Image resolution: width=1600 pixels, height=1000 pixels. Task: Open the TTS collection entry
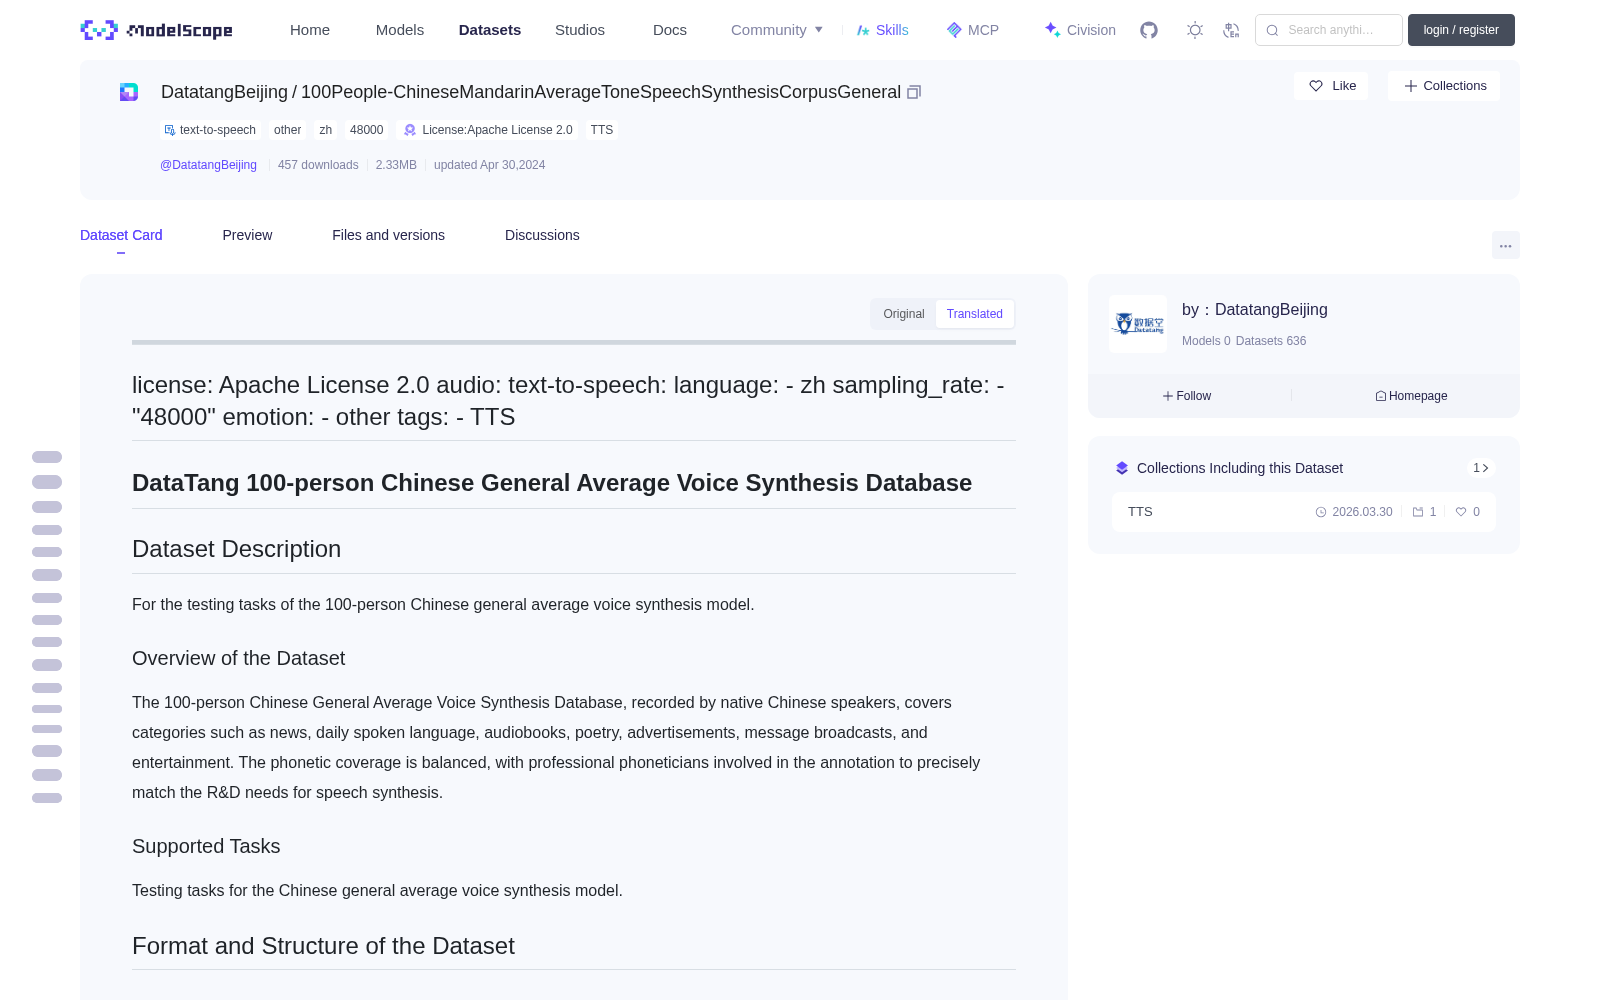click(1304, 512)
